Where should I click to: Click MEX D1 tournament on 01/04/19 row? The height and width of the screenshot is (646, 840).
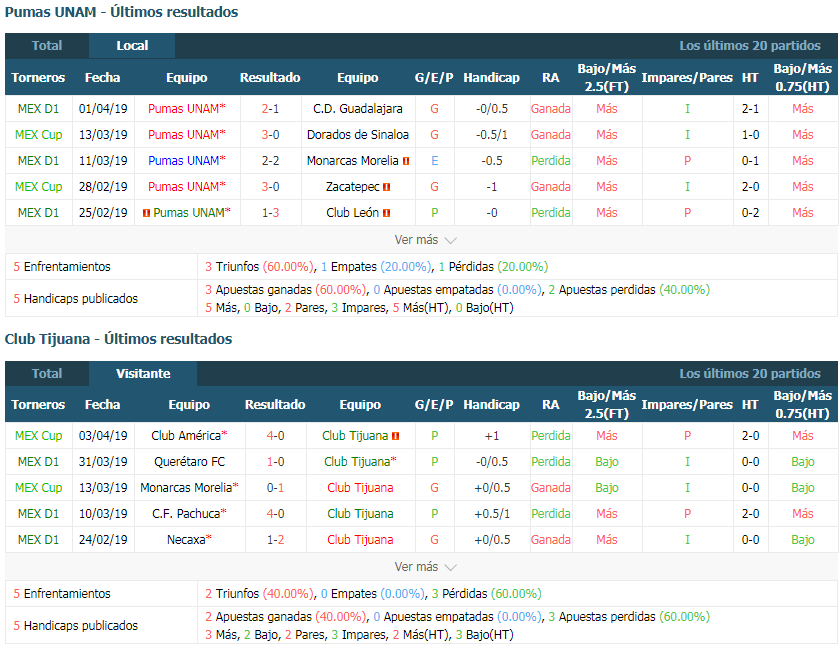pyautogui.click(x=39, y=109)
